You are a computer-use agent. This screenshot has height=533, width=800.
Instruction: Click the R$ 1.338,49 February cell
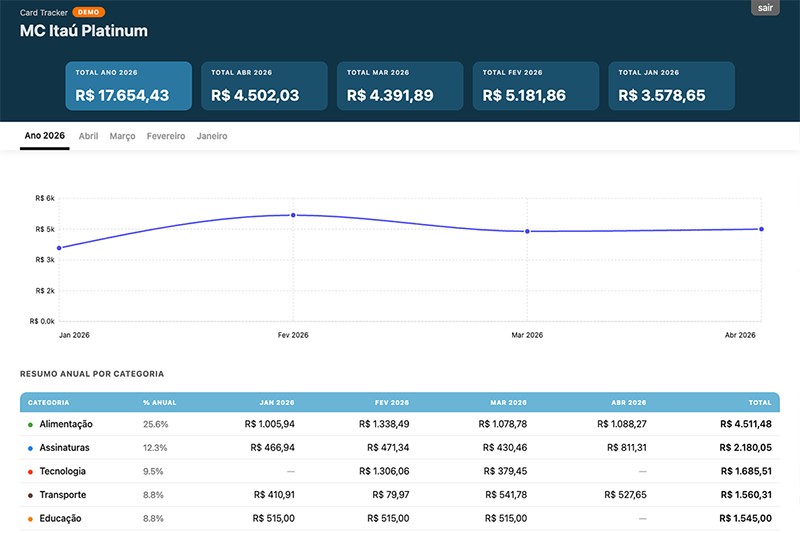pos(384,424)
